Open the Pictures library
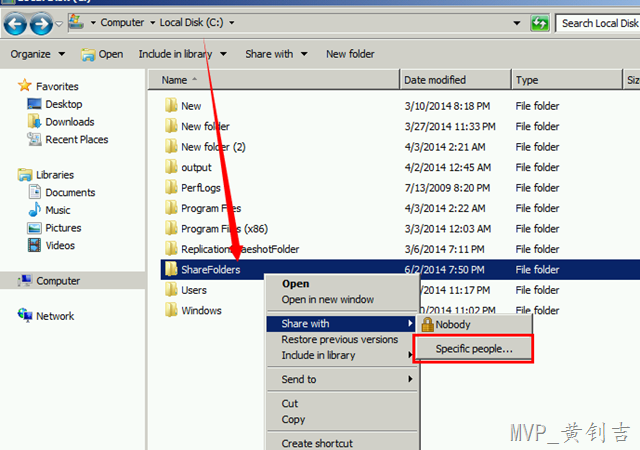The height and width of the screenshot is (450, 640). [63, 227]
